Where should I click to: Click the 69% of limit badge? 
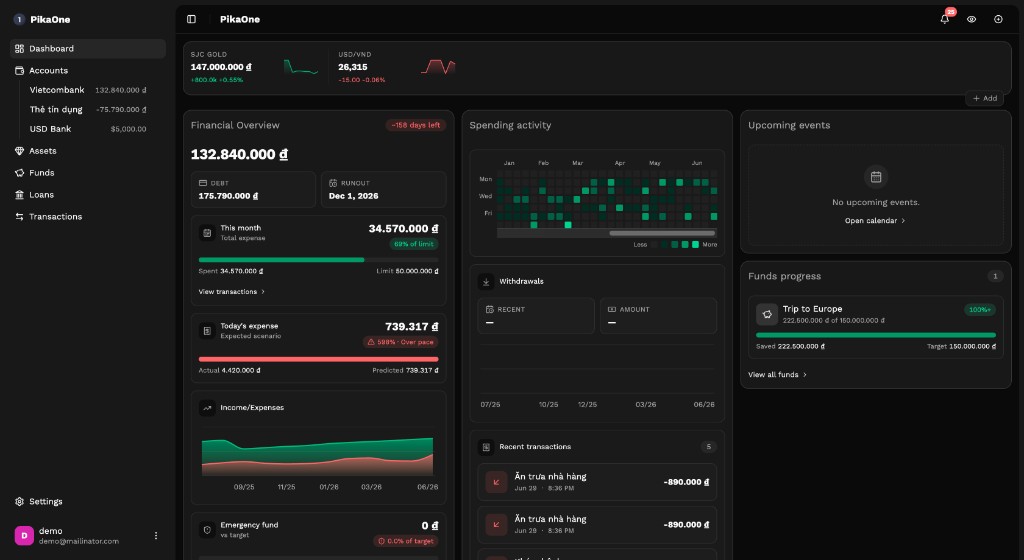click(414, 244)
